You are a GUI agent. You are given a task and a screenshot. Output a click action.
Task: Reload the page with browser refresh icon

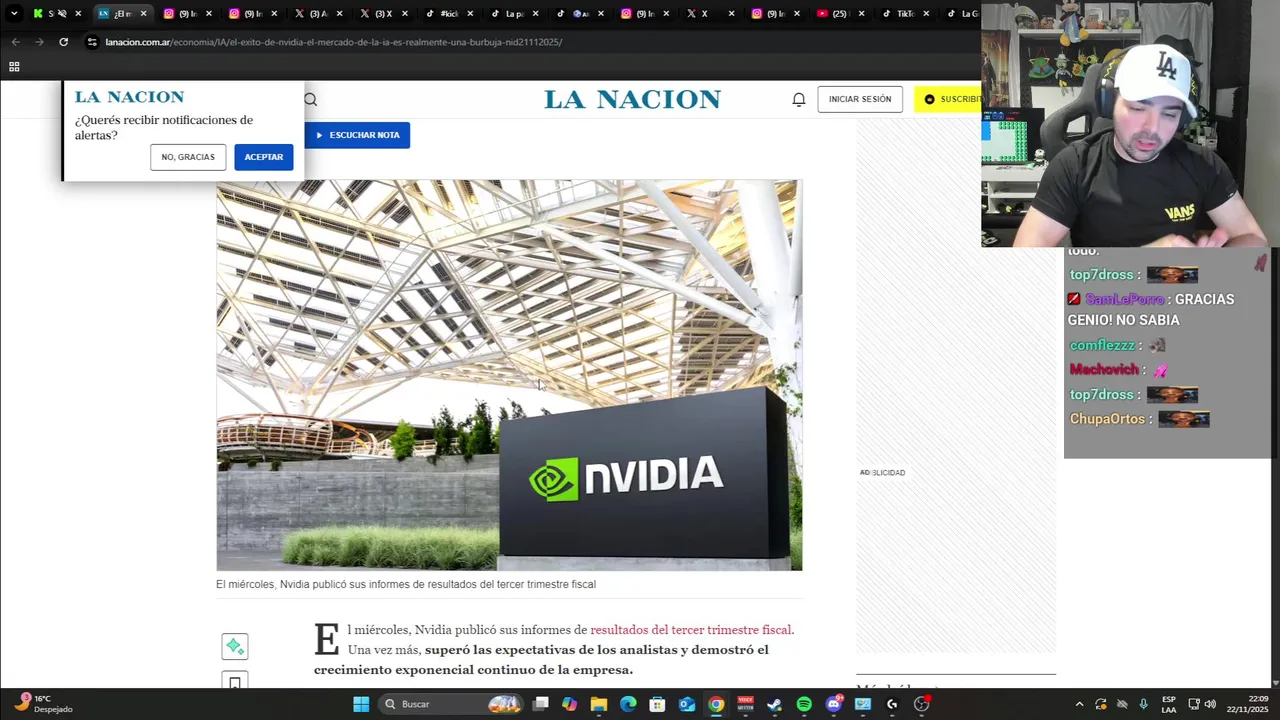(63, 42)
